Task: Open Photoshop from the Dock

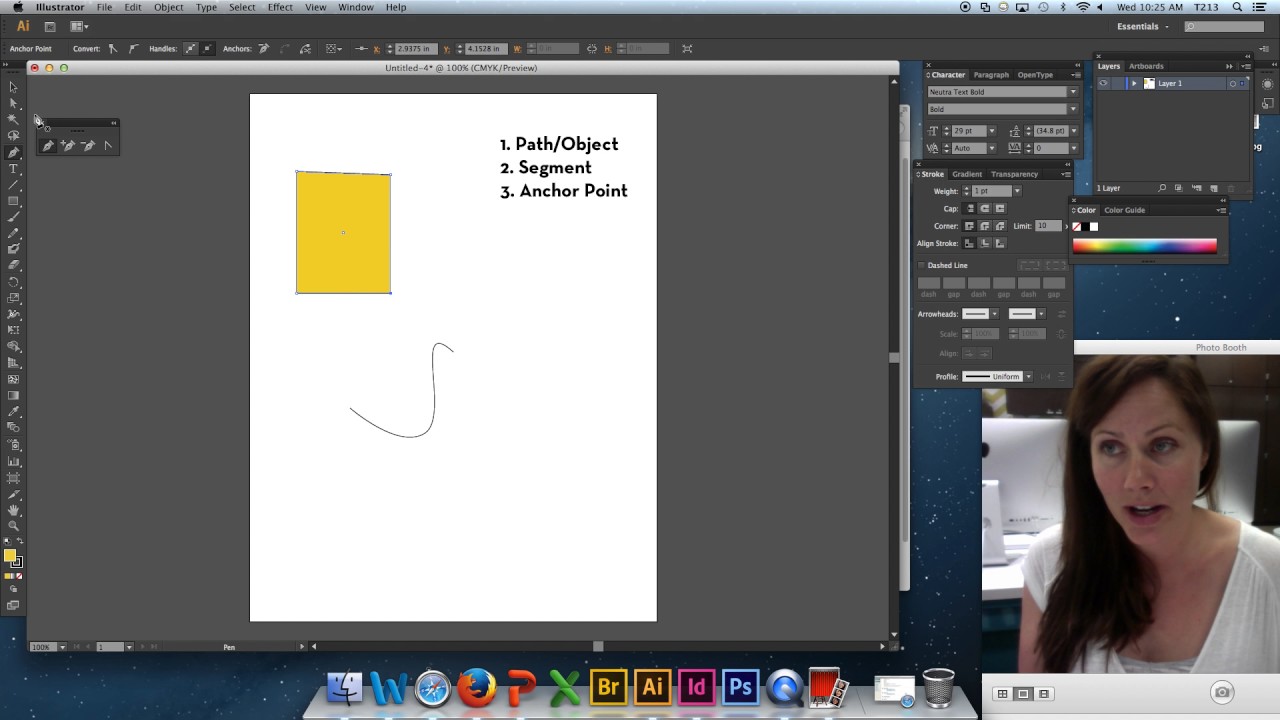Action: [740, 688]
